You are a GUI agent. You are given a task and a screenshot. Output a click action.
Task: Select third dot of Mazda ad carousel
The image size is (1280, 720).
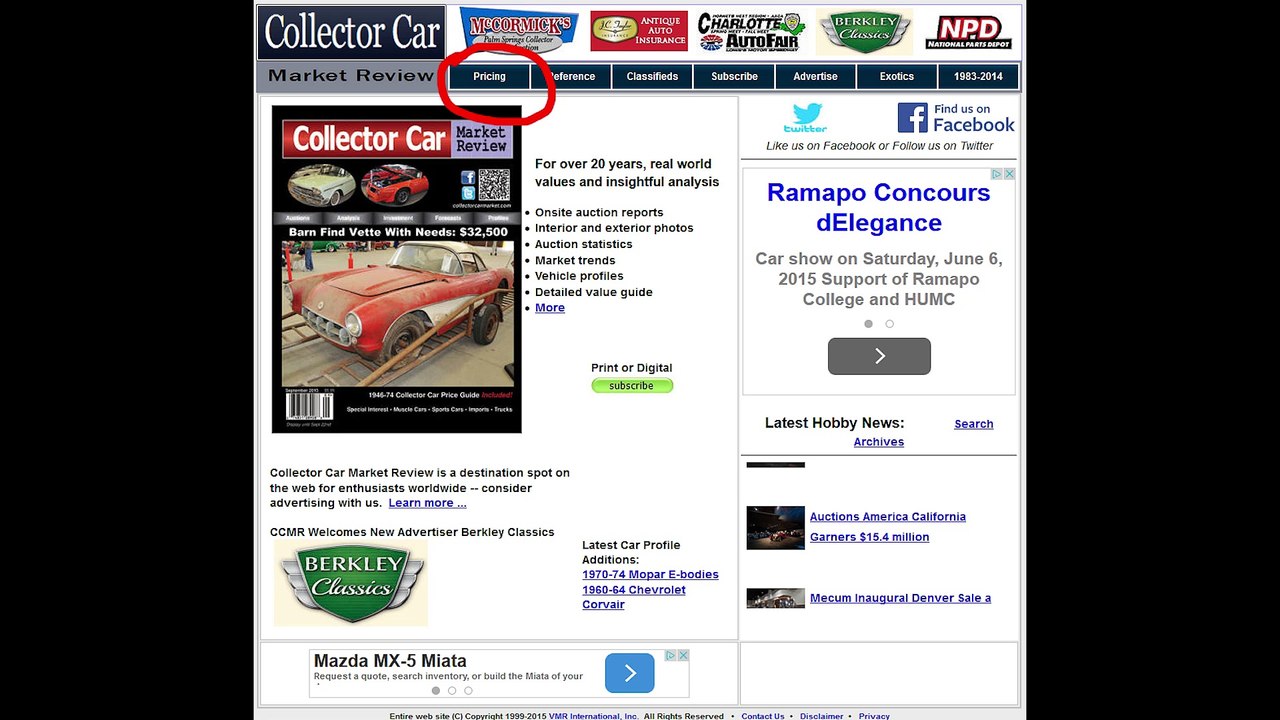pos(468,690)
